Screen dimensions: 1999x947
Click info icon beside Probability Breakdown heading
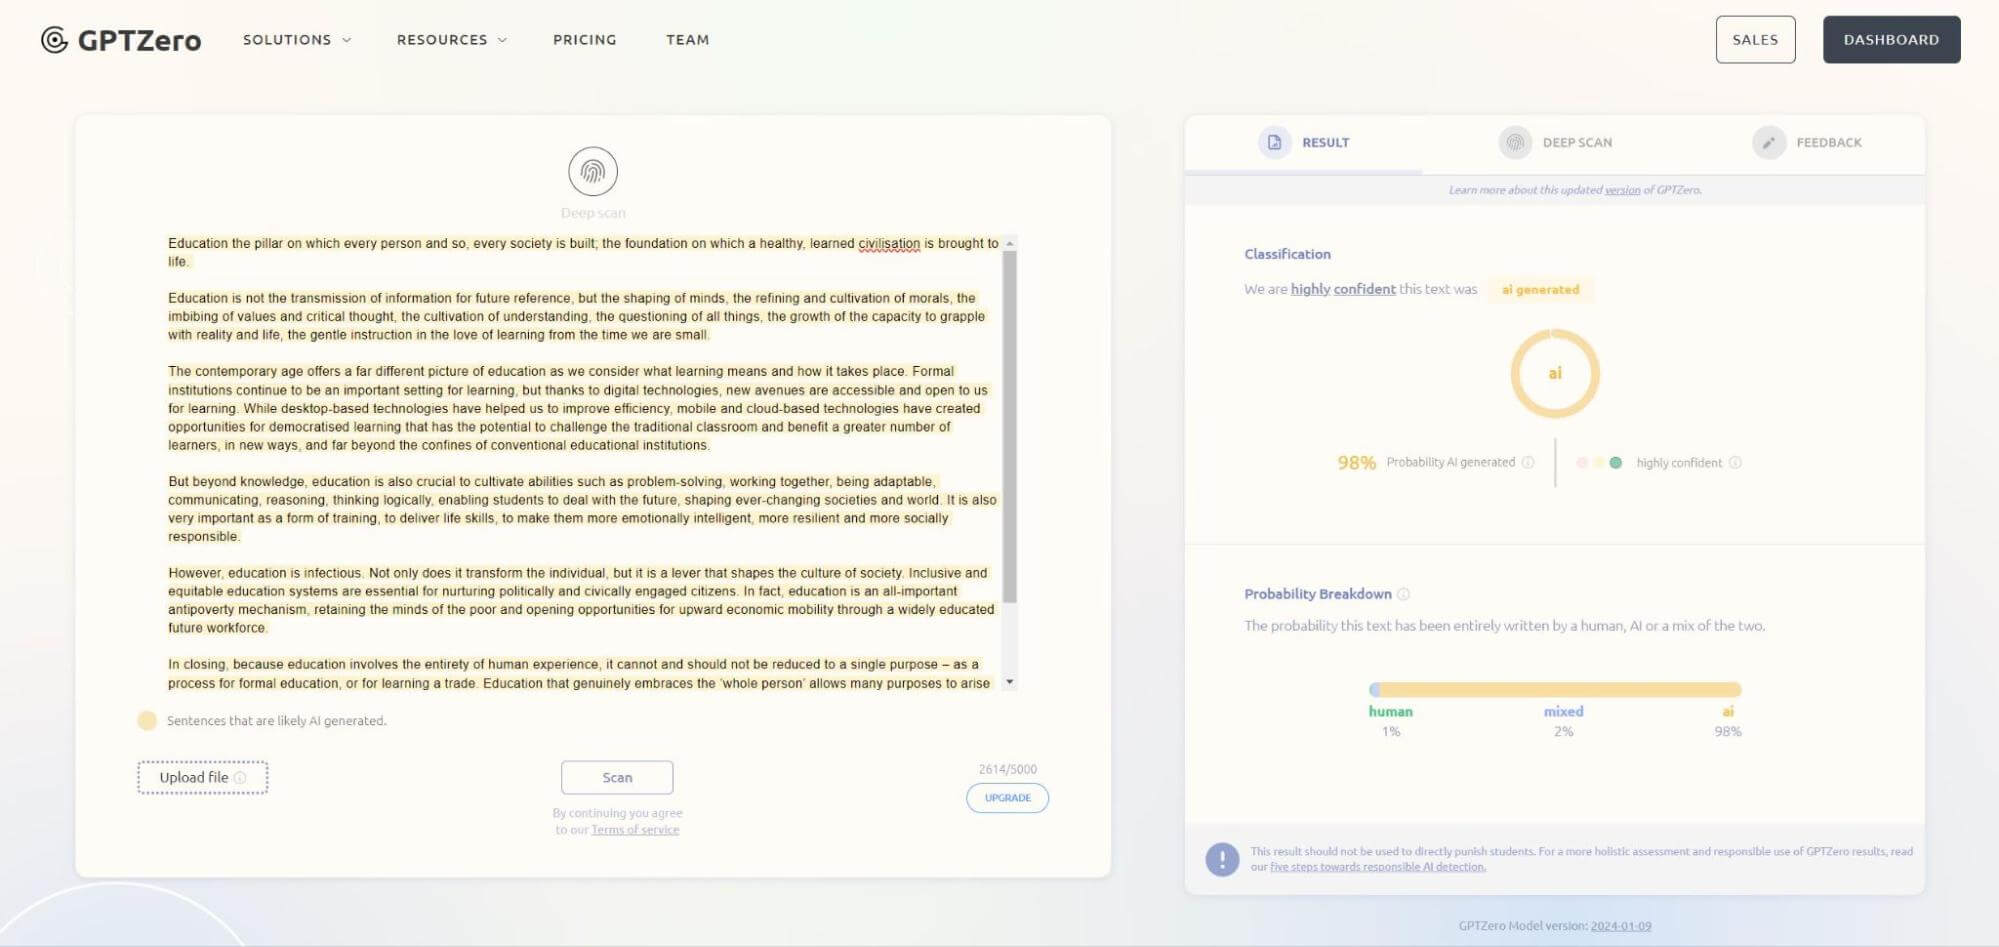point(1403,594)
